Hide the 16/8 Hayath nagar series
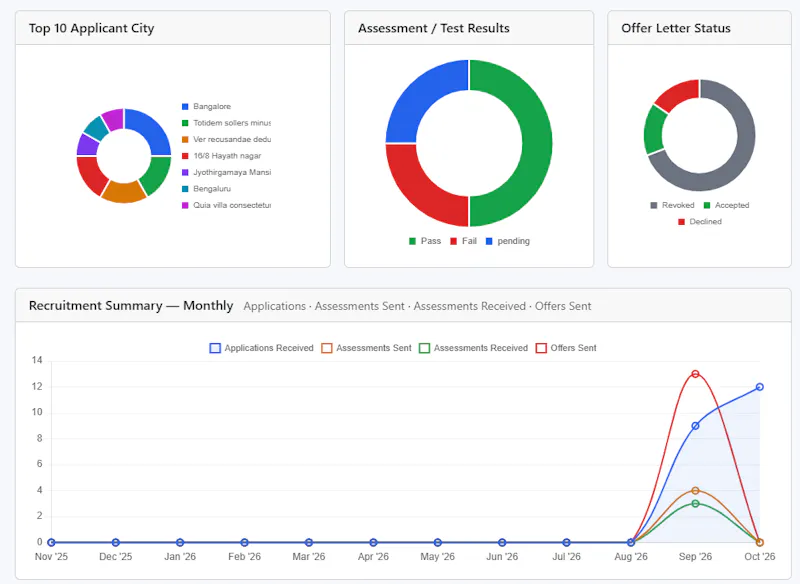Image resolution: width=800 pixels, height=584 pixels. pyautogui.click(x=221, y=156)
